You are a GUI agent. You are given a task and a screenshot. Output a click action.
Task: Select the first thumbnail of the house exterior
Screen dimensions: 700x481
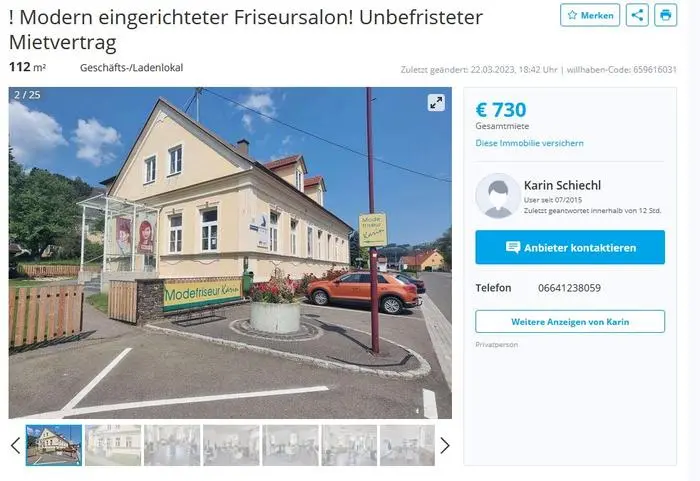click(x=54, y=445)
